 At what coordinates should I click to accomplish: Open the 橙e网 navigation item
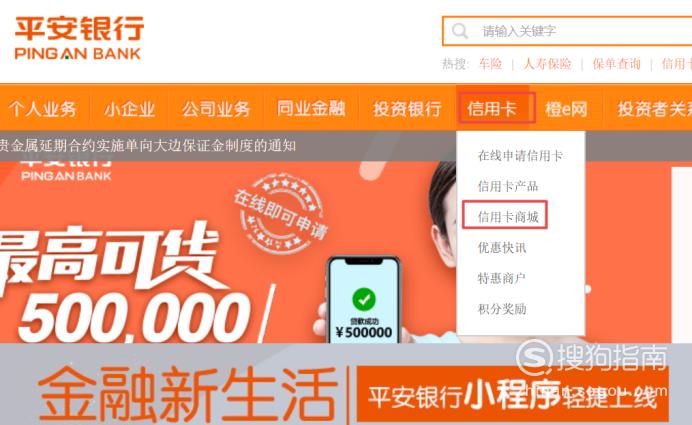[566, 109]
